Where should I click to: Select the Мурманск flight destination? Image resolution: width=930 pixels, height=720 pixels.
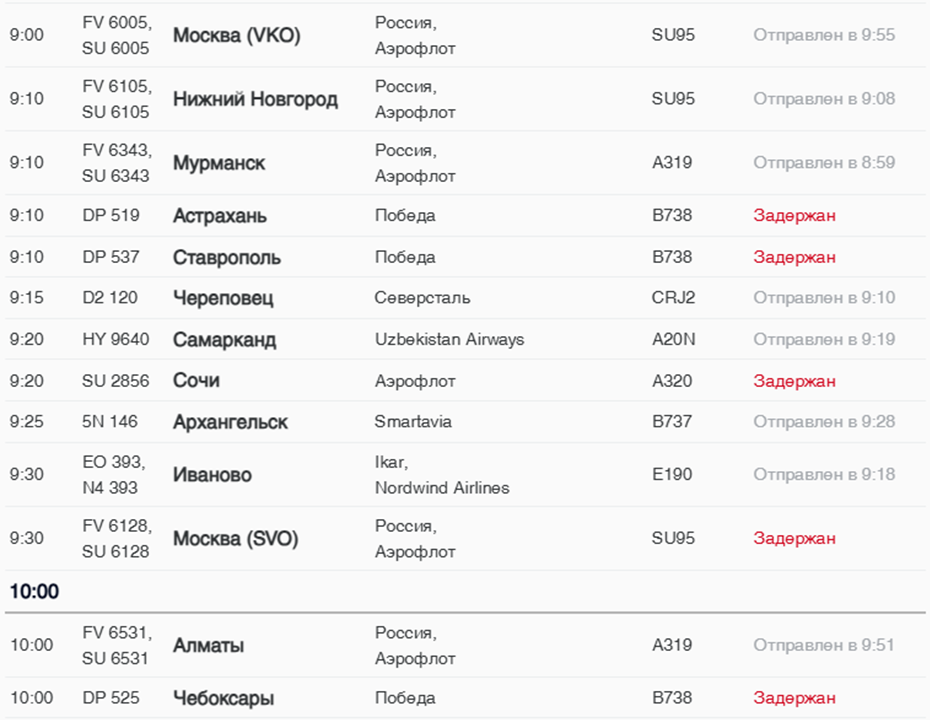point(219,163)
